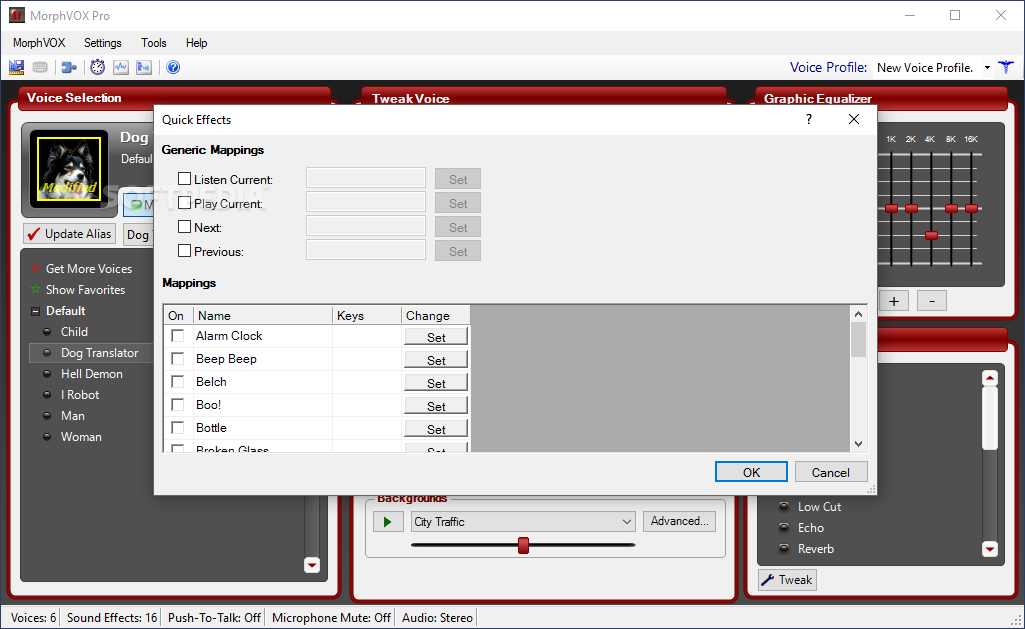
Task: Click the dog voice thumbnail picture
Action: point(69,169)
